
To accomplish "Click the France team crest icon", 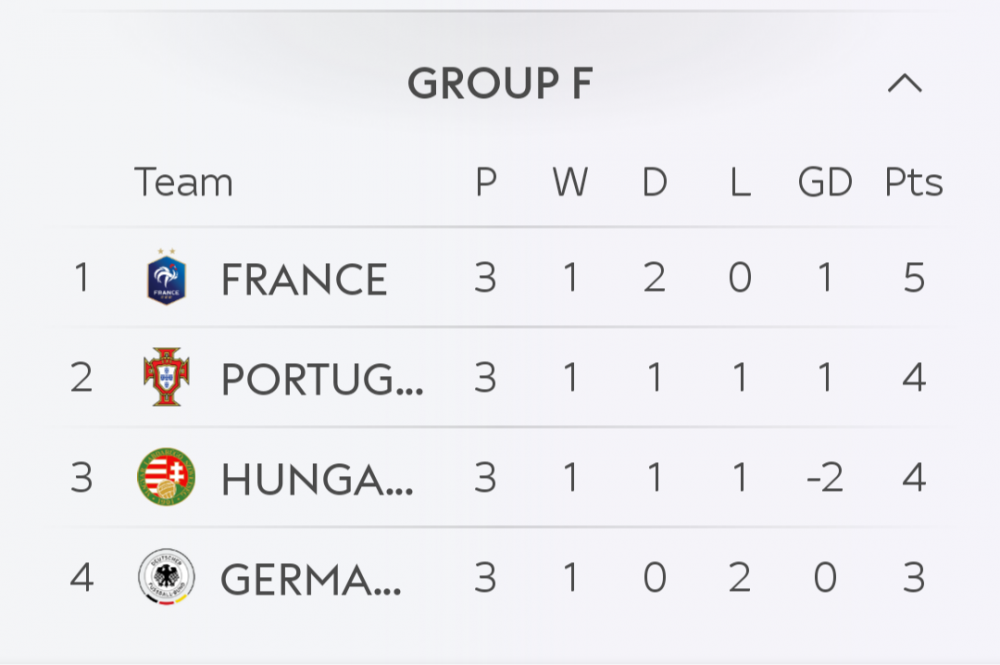I will tap(166, 278).
